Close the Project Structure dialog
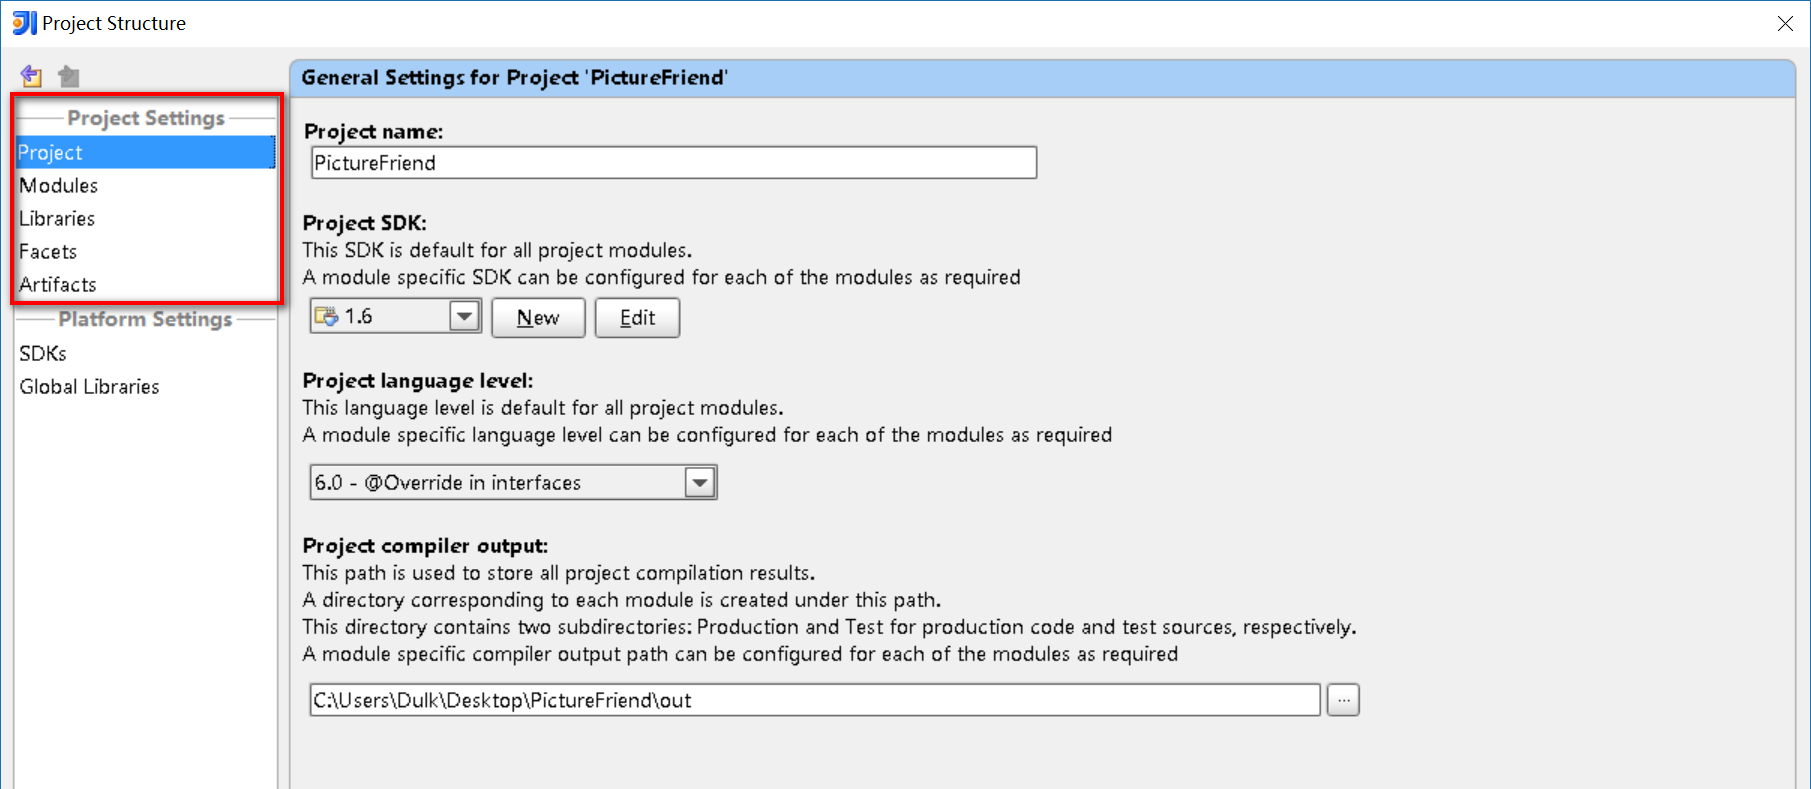This screenshot has height=789, width=1811. point(1785,23)
